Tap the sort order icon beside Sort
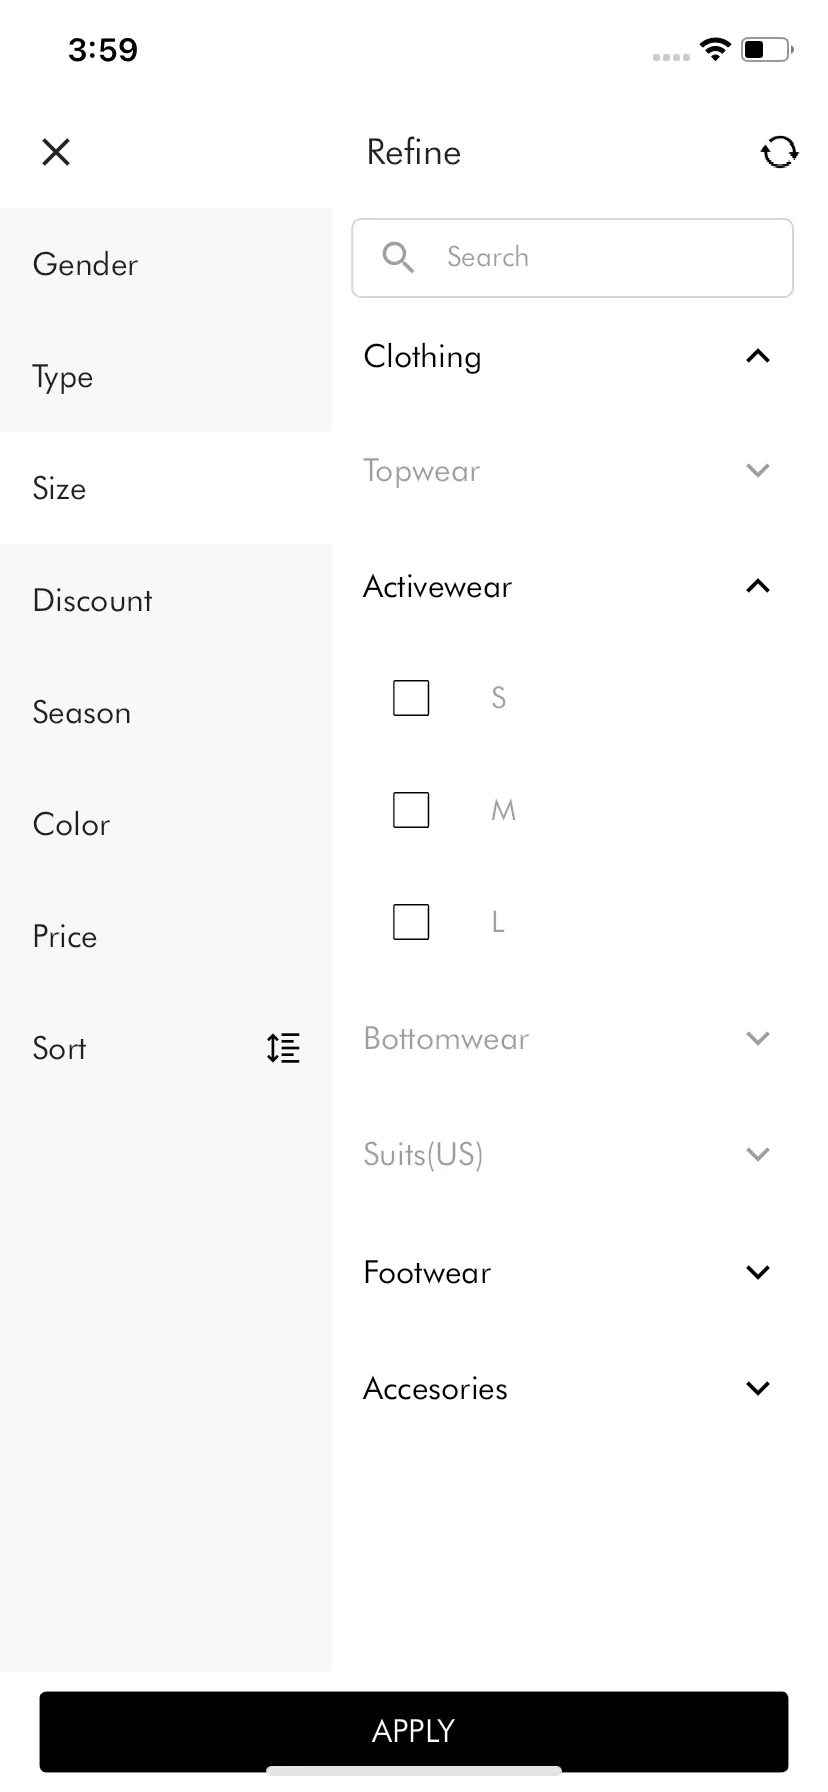 coord(283,1047)
